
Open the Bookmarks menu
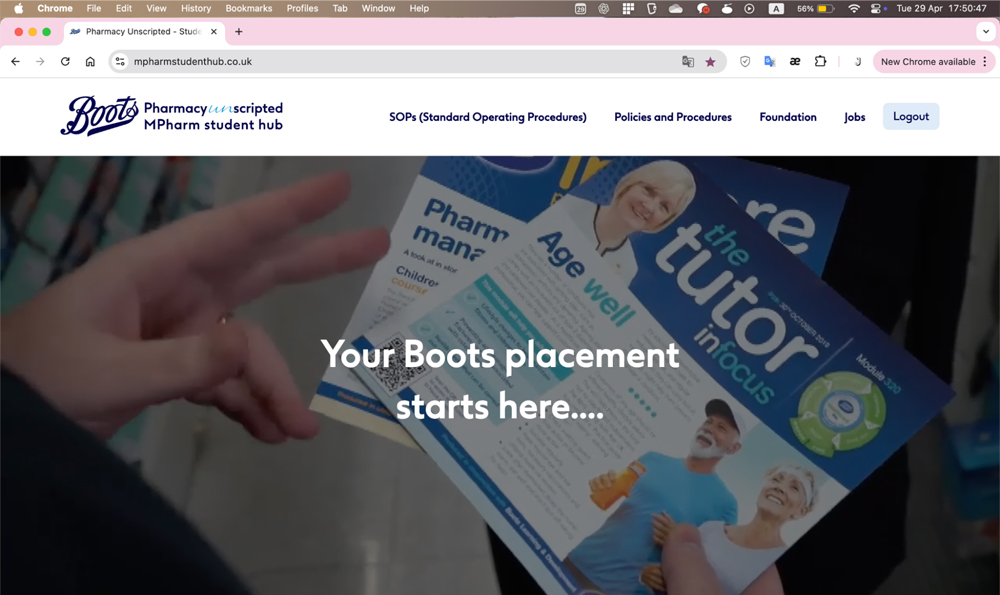click(x=249, y=8)
